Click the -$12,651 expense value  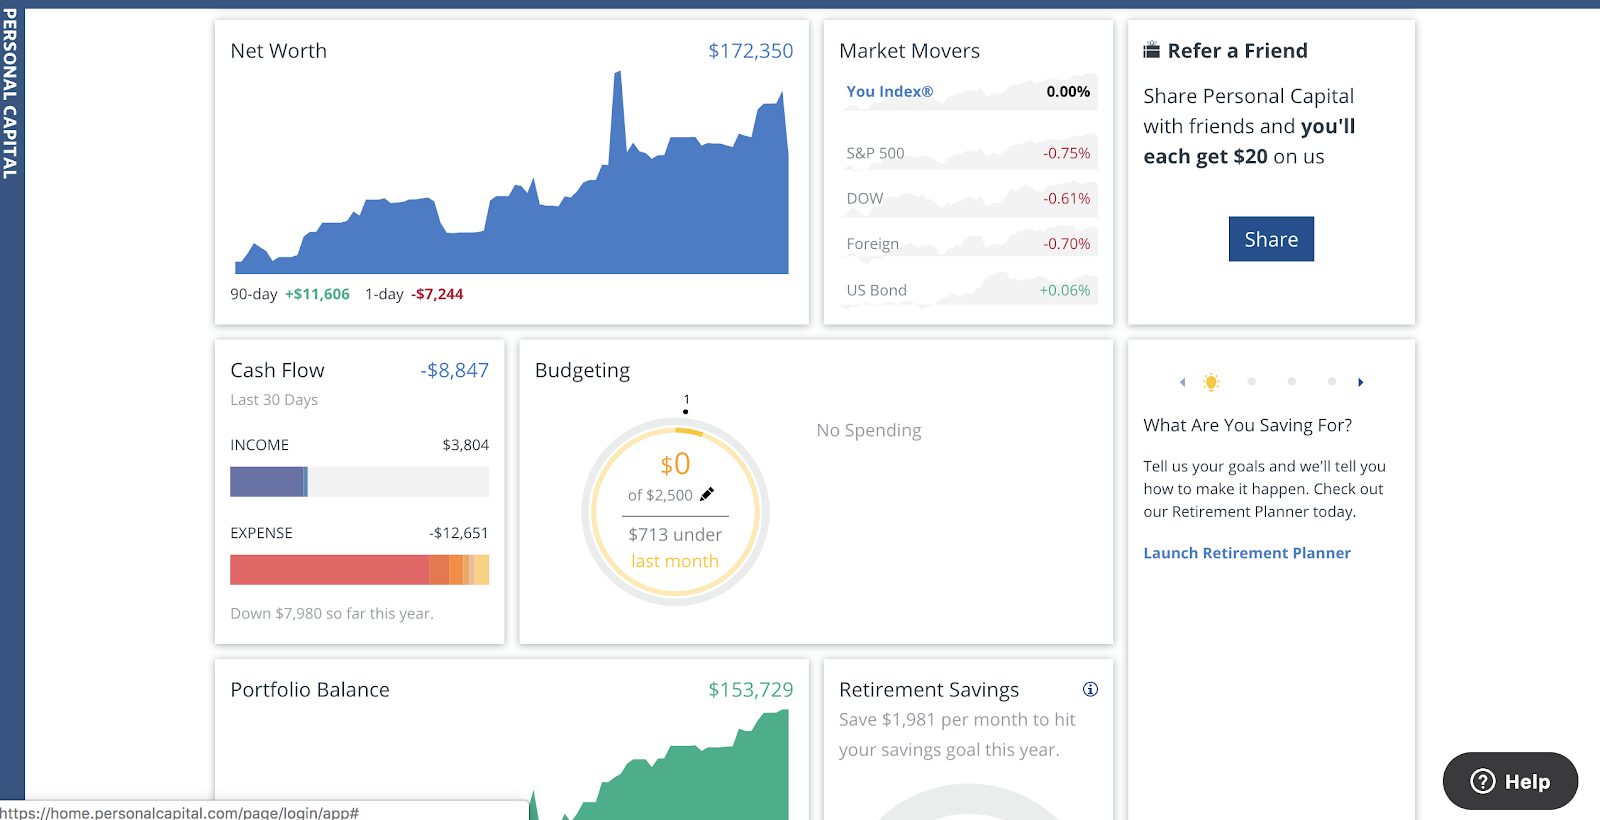click(x=459, y=533)
